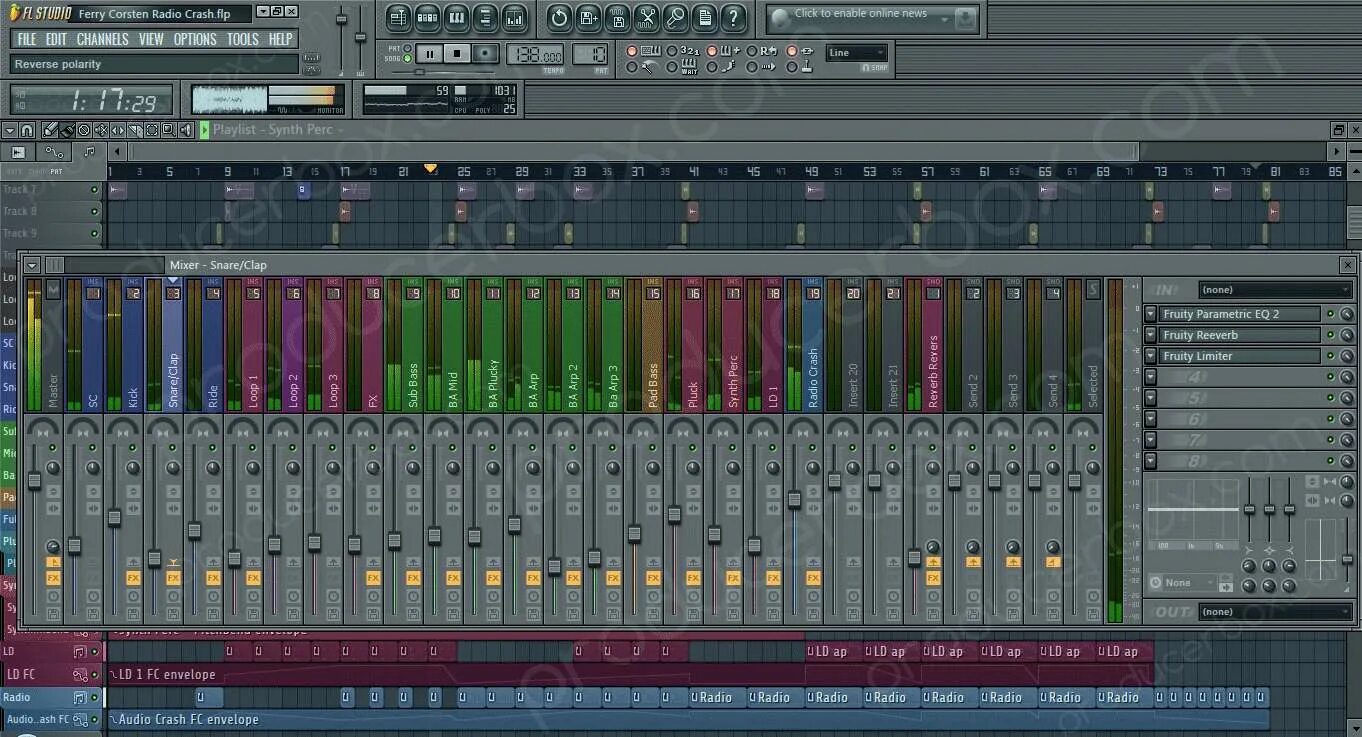Click the tempo display 138.000
The width and height of the screenshot is (1362, 737).
tap(535, 55)
